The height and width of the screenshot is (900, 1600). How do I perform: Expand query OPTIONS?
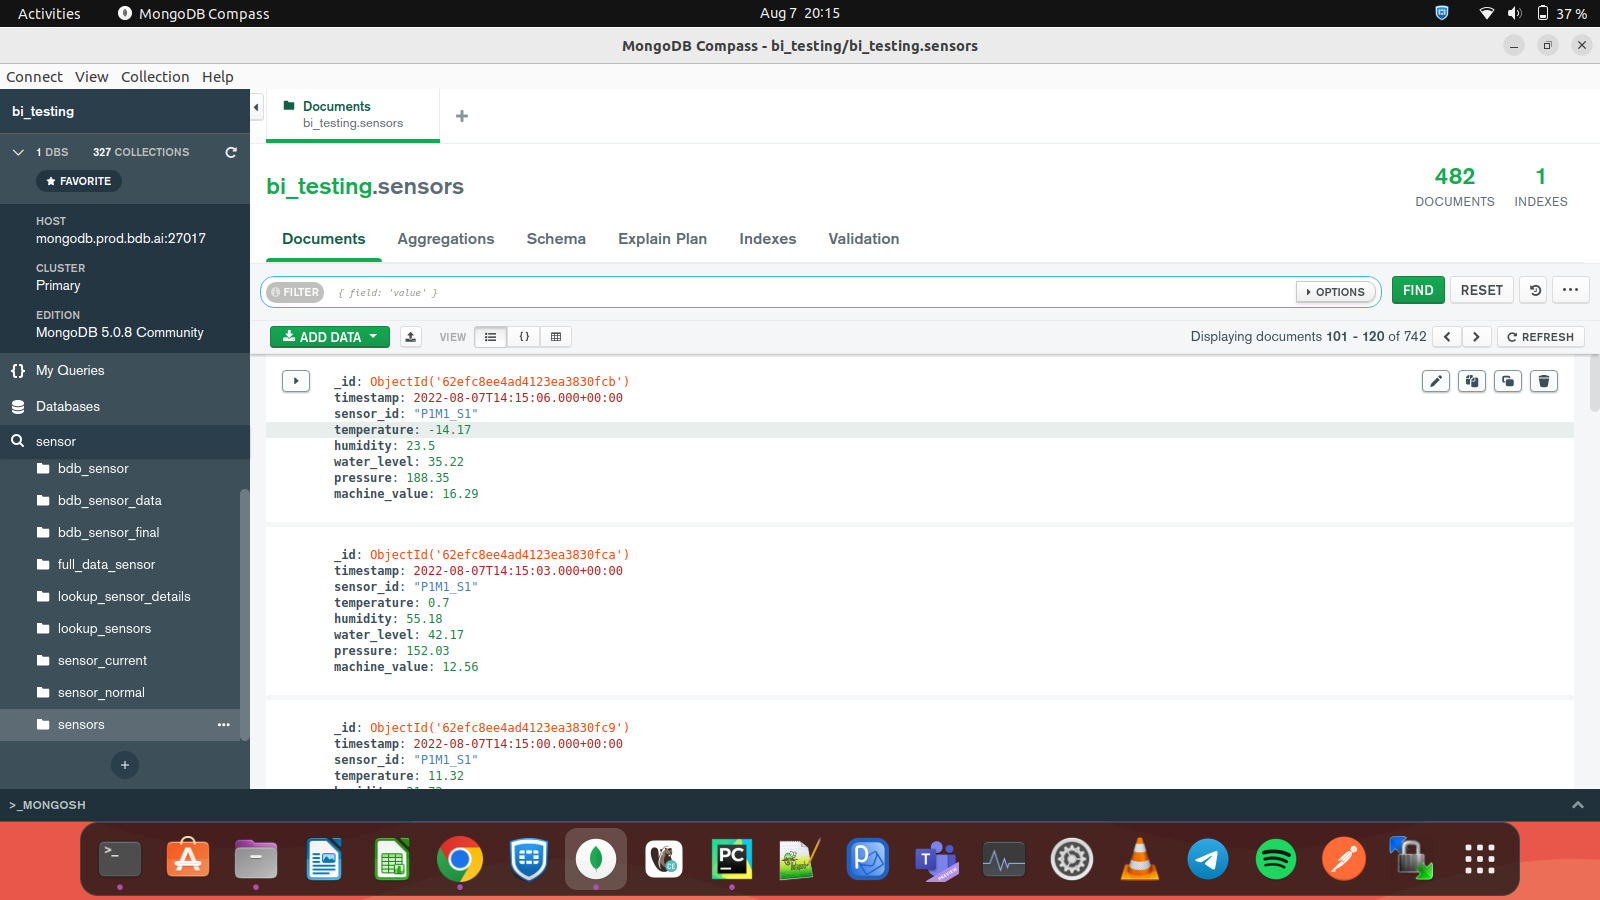[x=1336, y=292]
